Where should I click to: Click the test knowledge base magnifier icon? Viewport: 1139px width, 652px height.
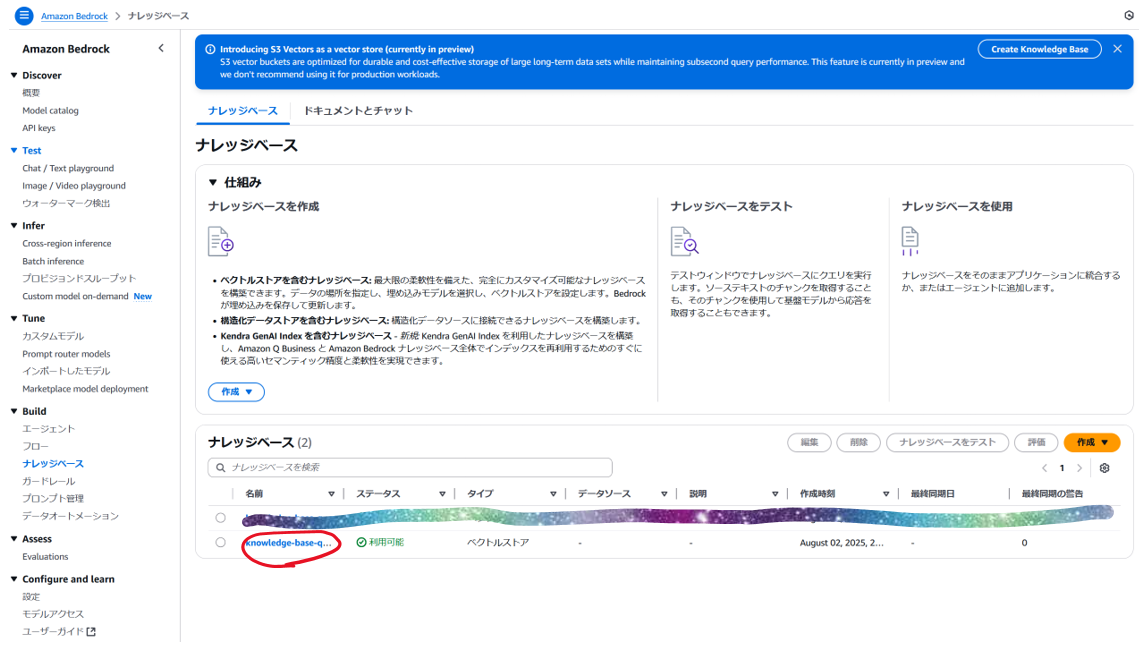coord(684,242)
